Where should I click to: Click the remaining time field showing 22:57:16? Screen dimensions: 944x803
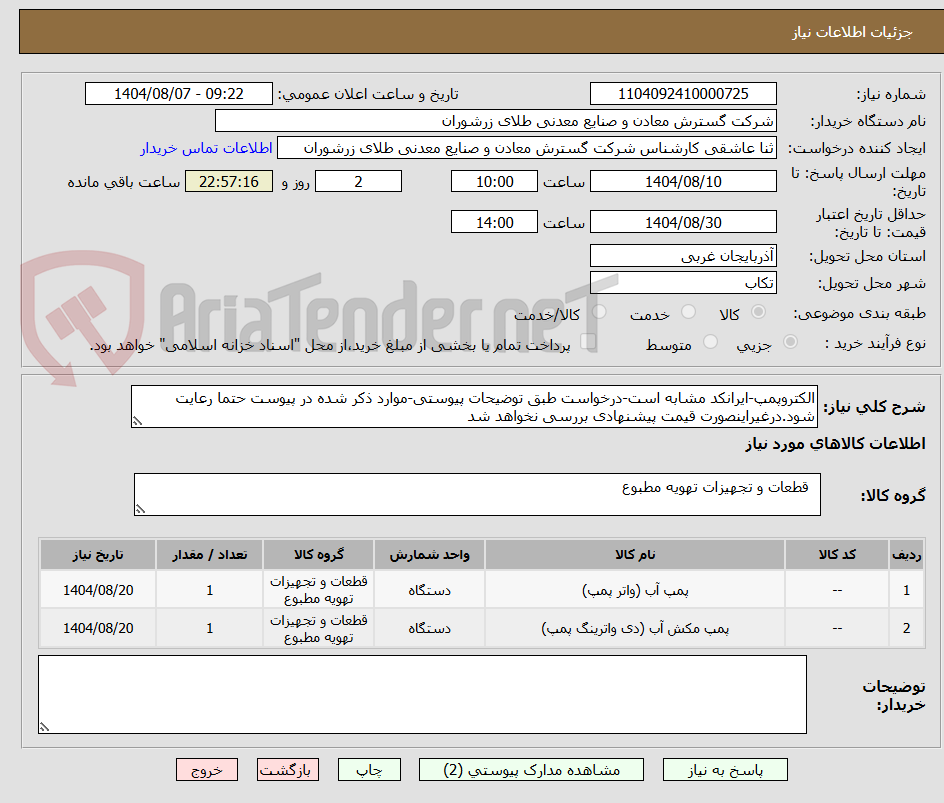[x=228, y=181]
